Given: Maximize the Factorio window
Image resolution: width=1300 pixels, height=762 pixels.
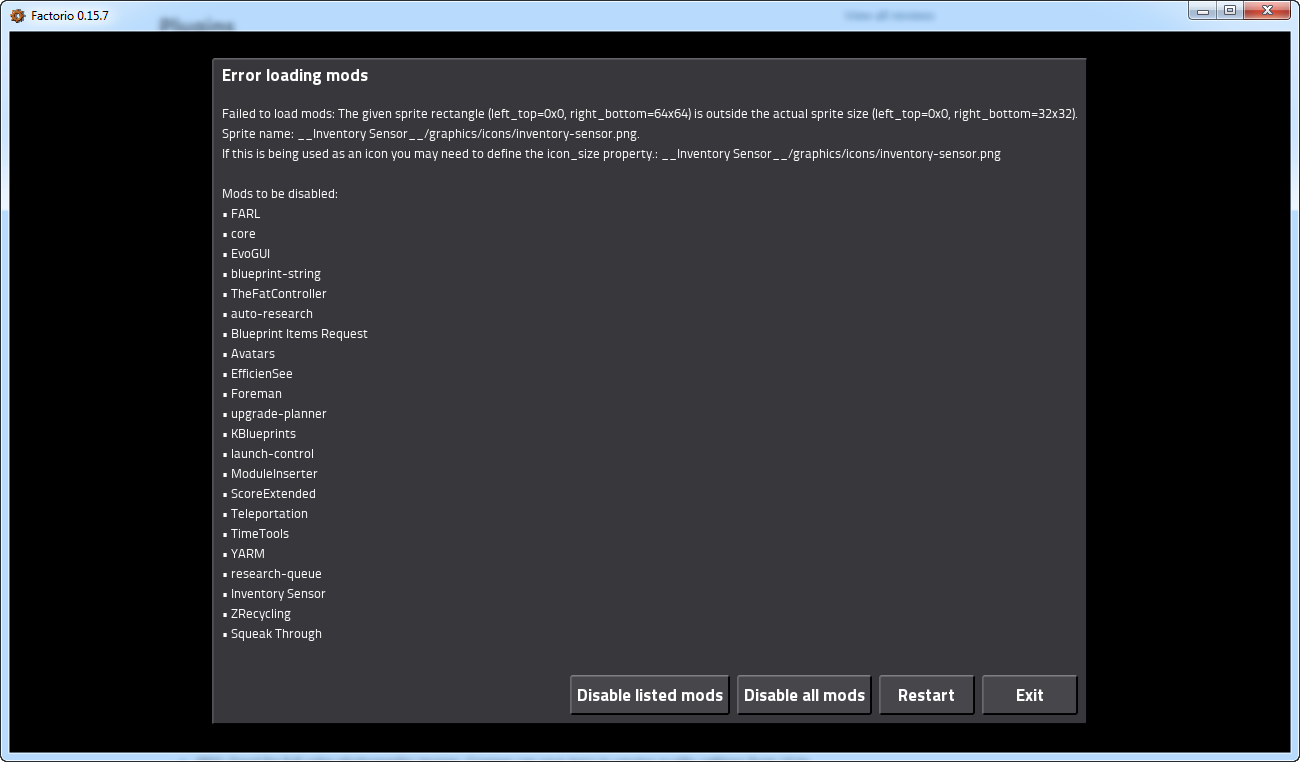Looking at the screenshot, I should coord(1228,11).
